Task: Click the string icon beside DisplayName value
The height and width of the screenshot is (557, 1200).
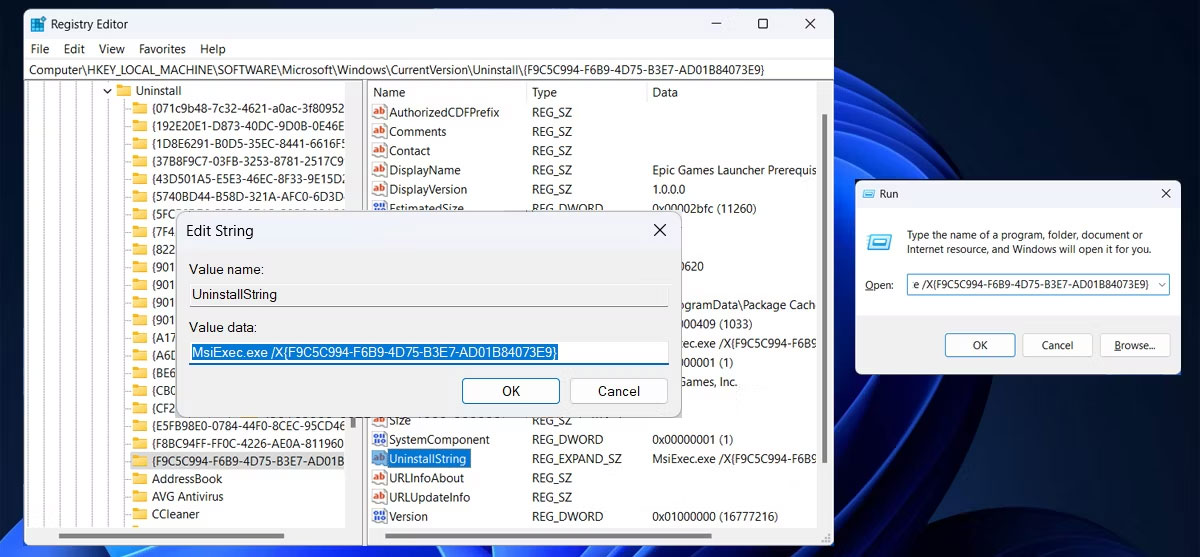Action: pos(379,170)
